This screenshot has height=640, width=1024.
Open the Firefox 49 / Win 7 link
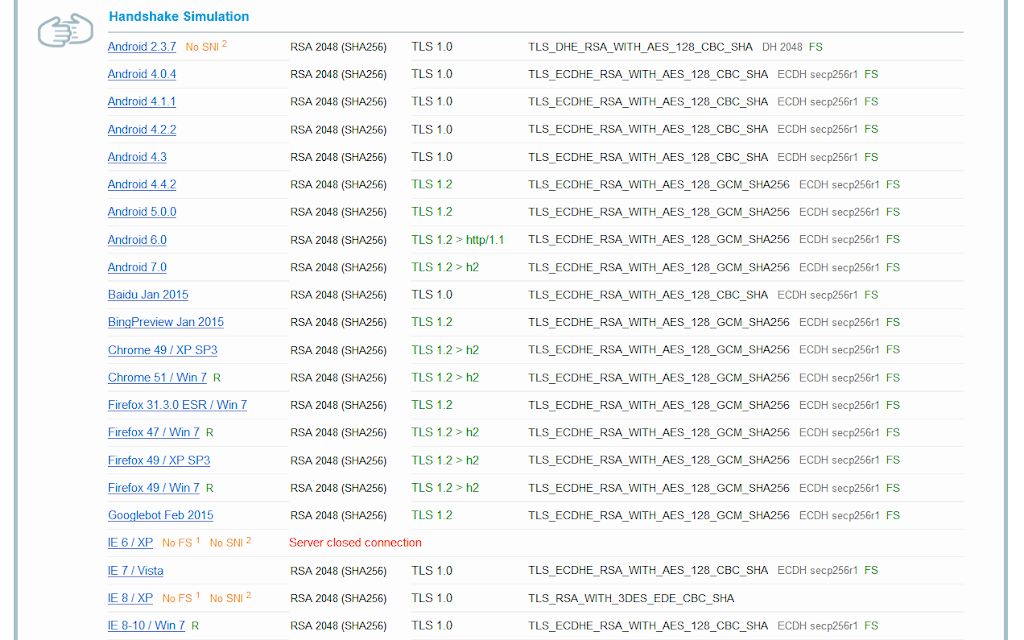coord(153,488)
